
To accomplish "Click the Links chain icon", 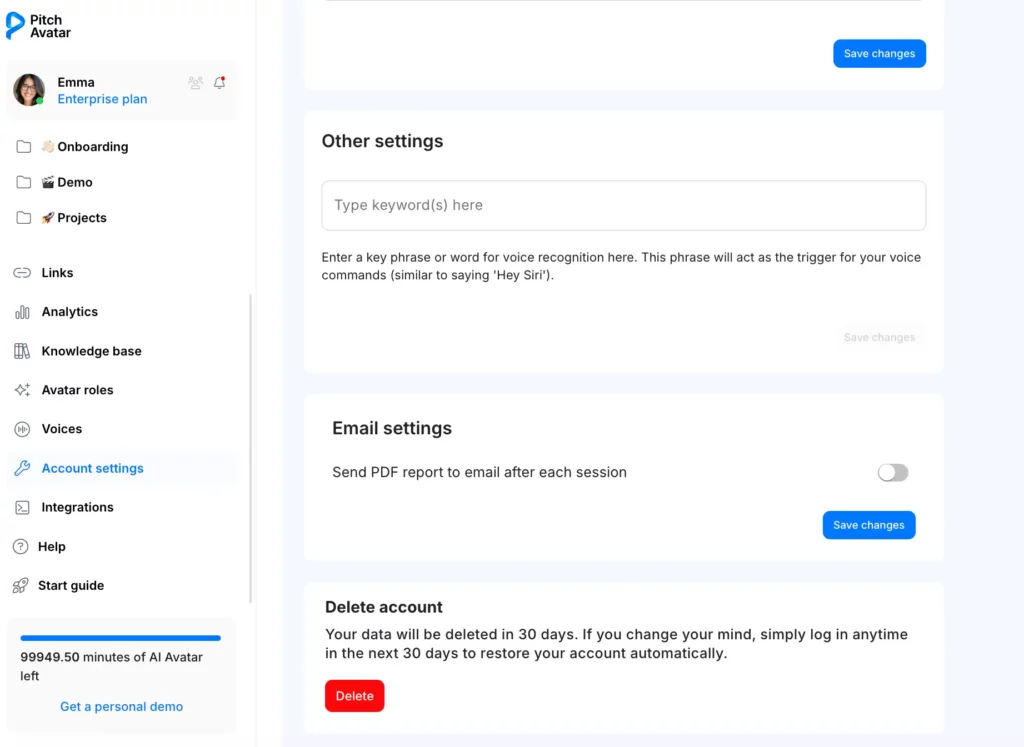I will click(x=21, y=273).
